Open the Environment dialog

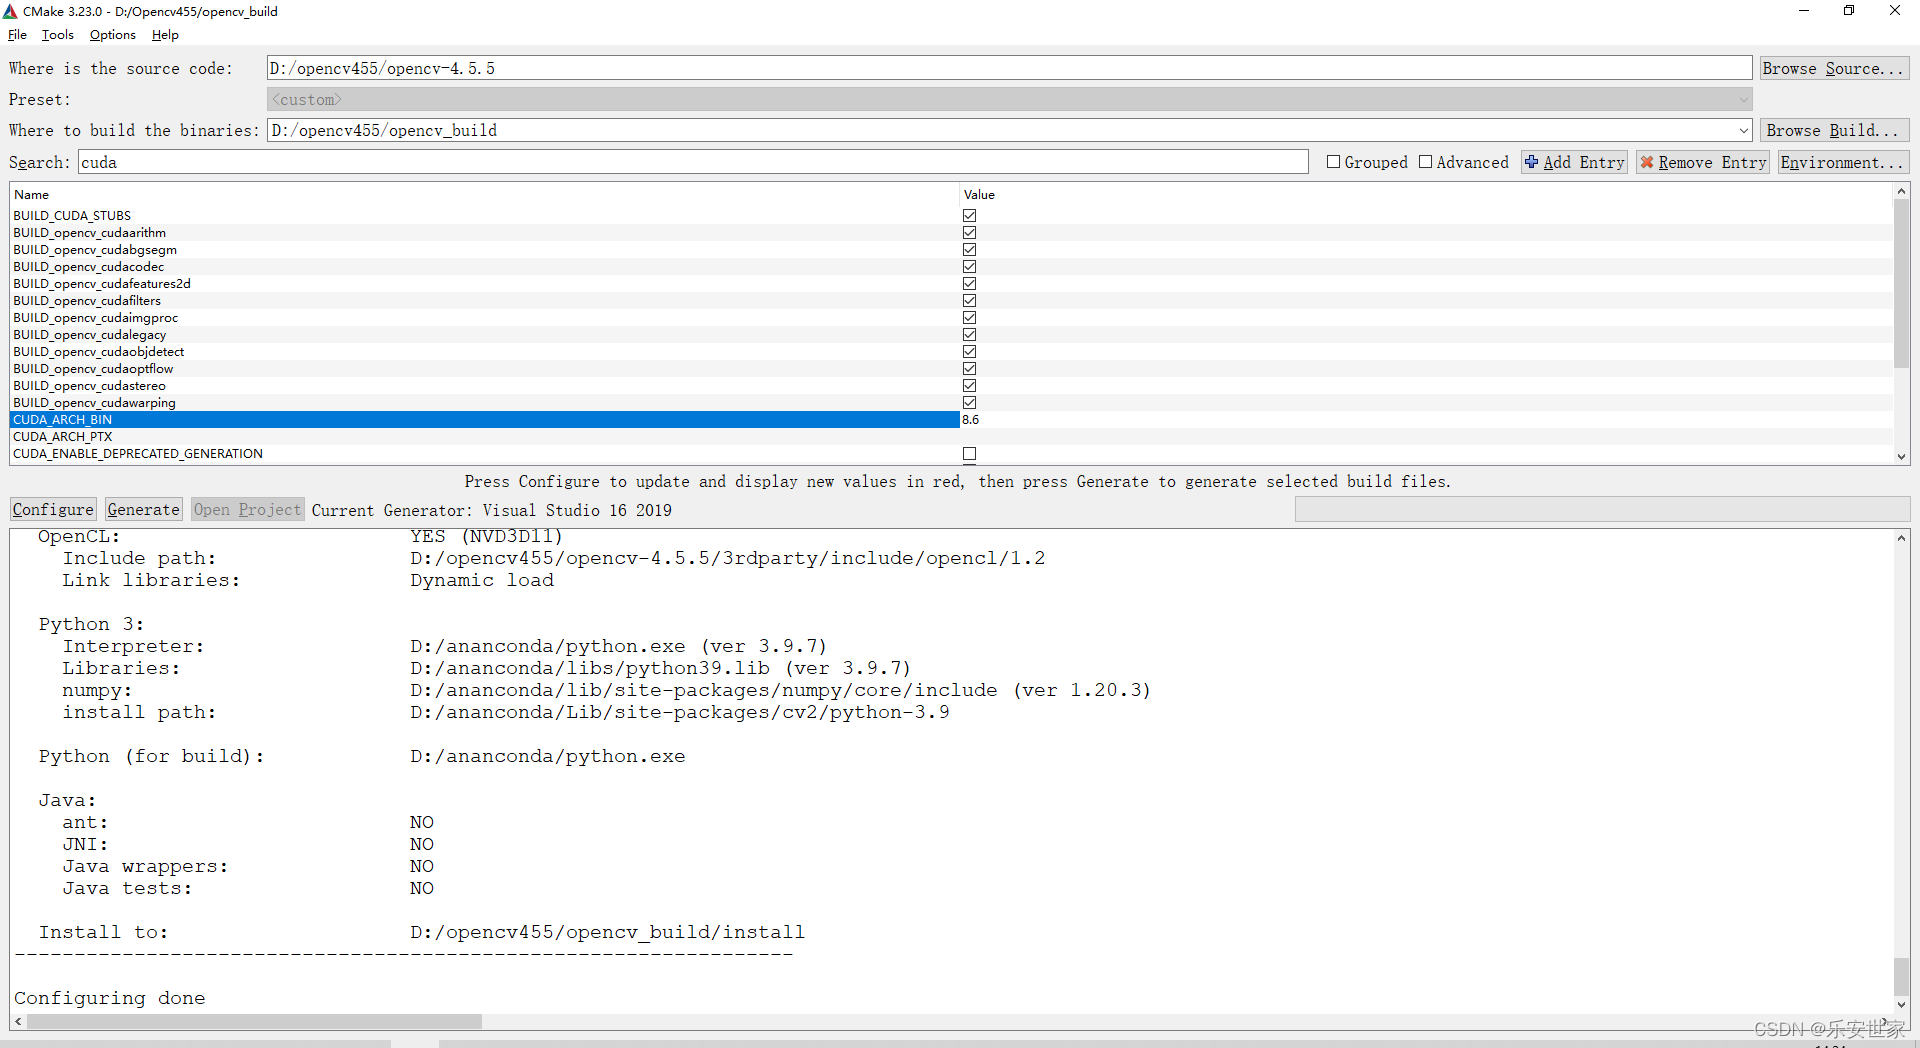tap(1843, 162)
